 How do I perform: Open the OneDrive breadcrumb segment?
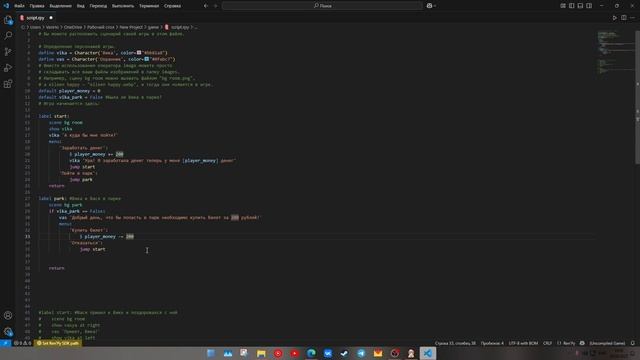coord(73,27)
